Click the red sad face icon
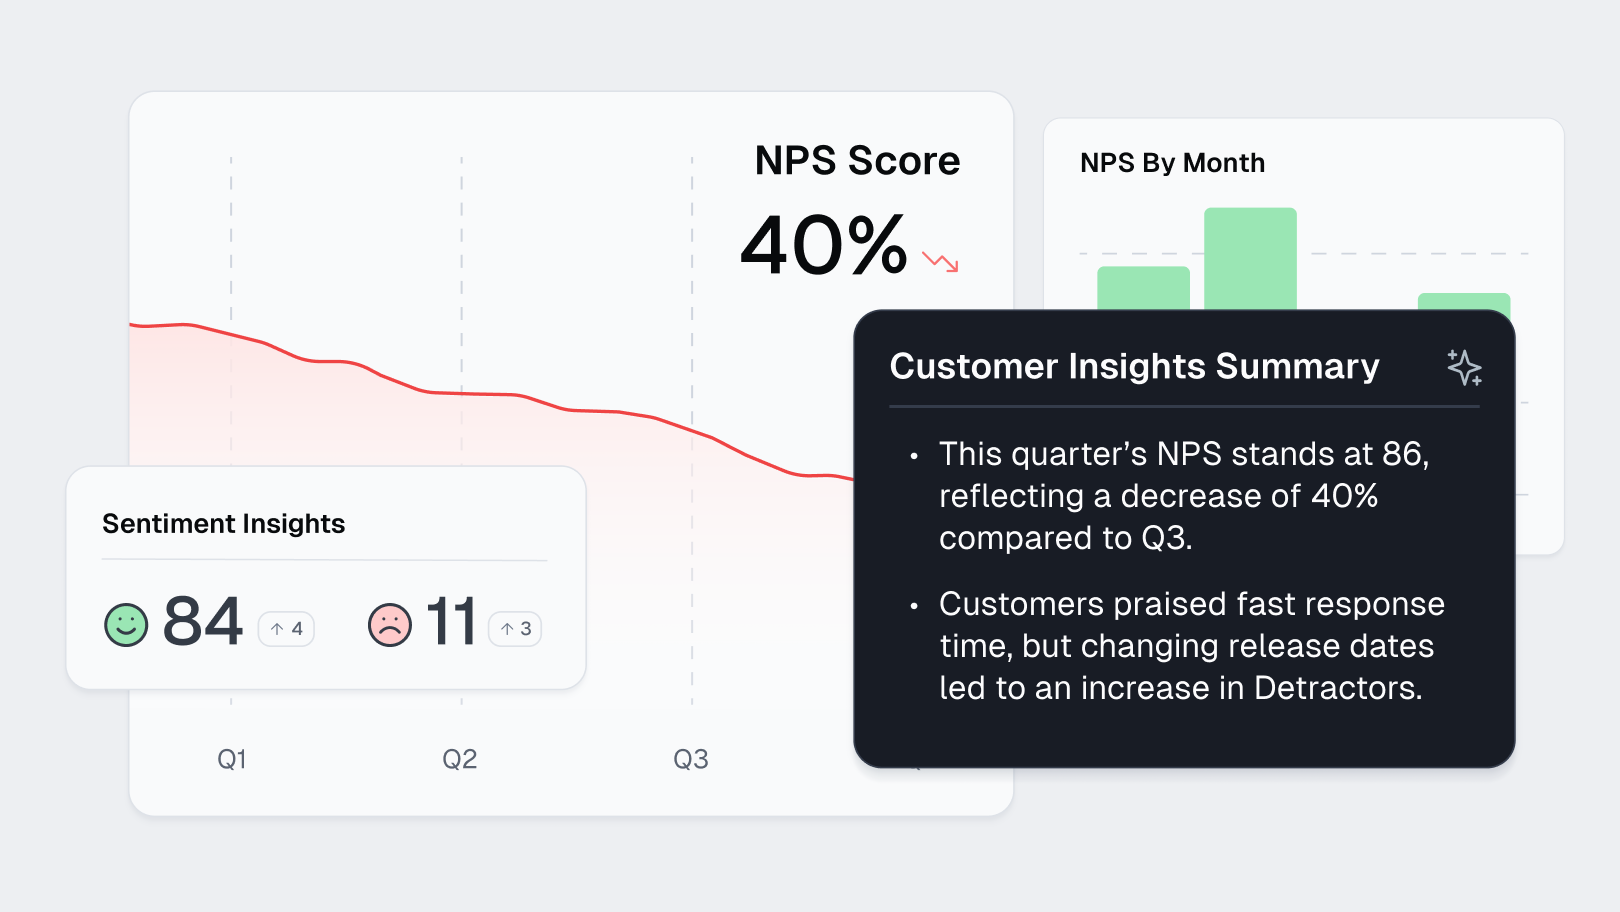The width and height of the screenshot is (1620, 912). pos(390,625)
